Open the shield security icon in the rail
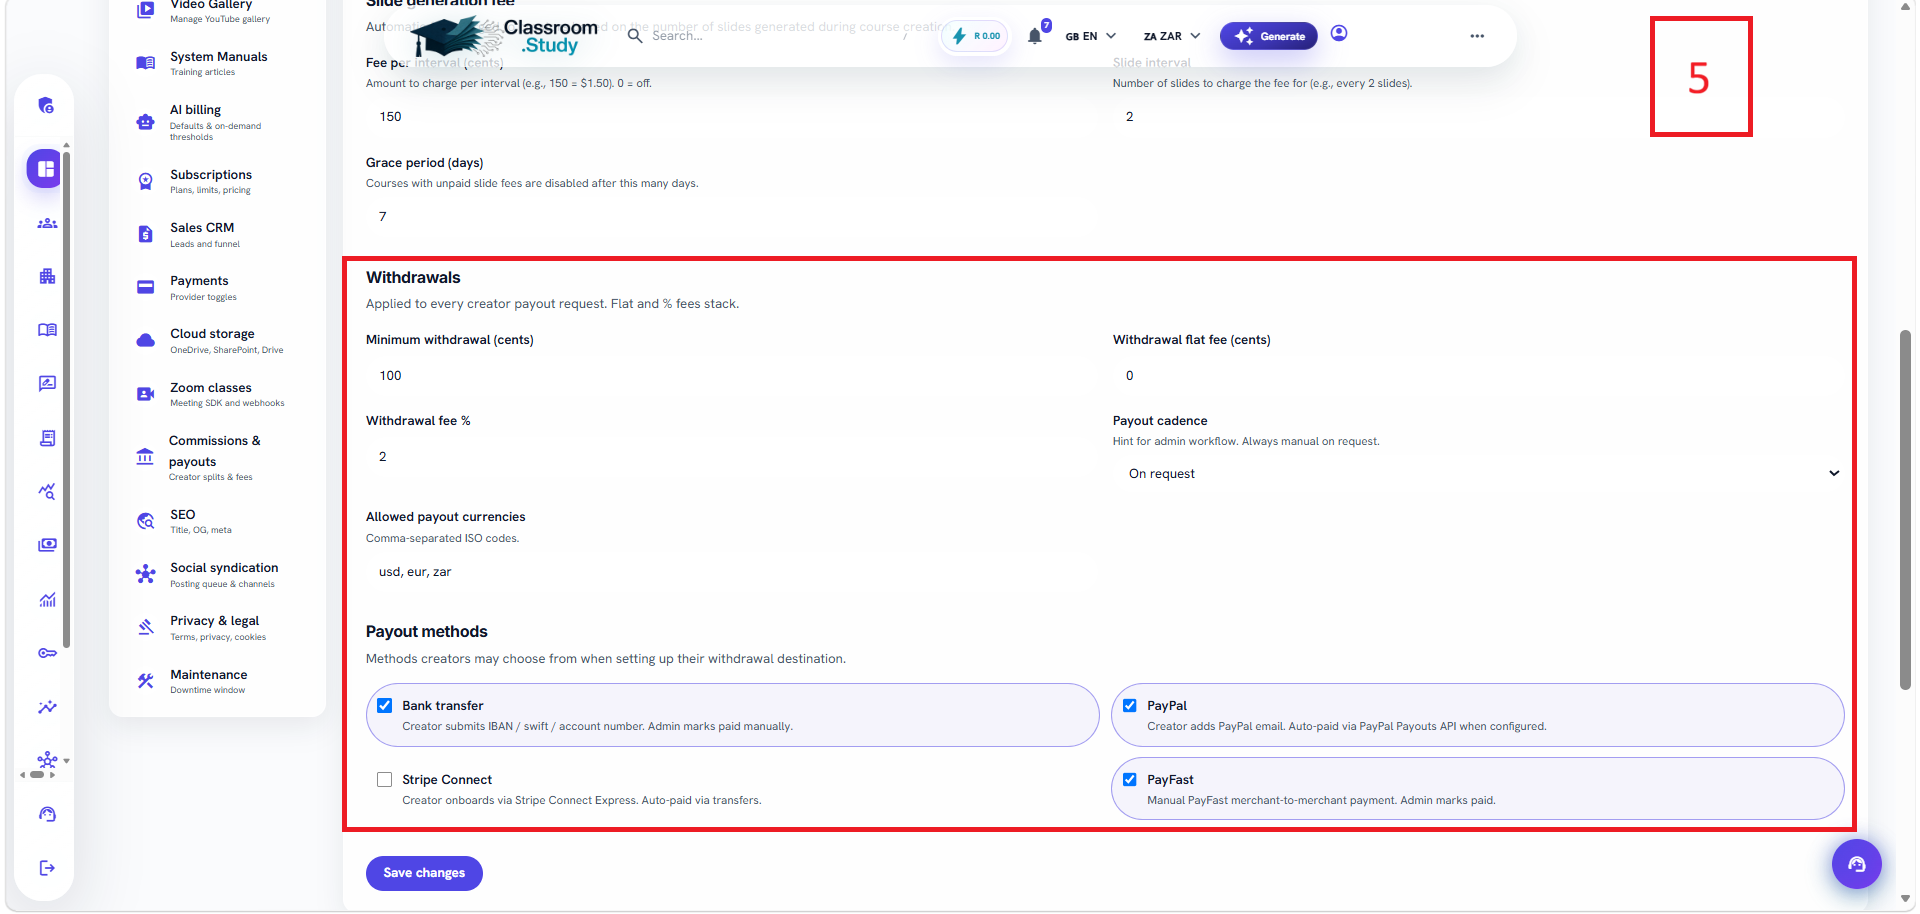Viewport: 1920px width, 914px height. (x=46, y=105)
